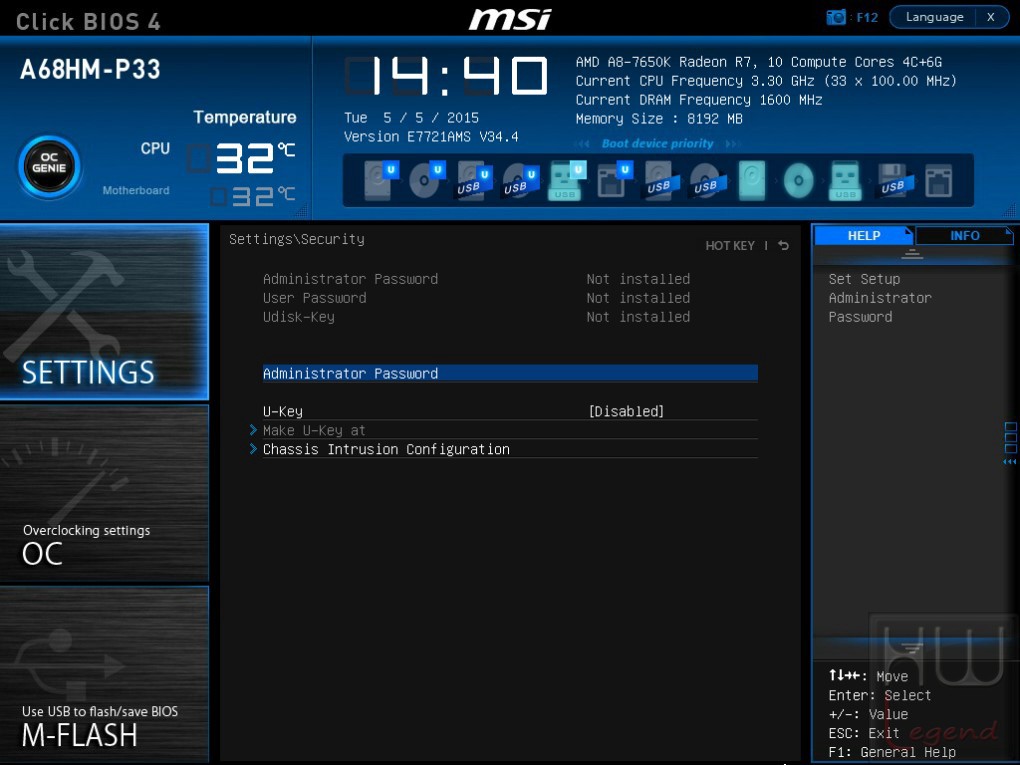
Task: Click the Motherboard temperature reading
Action: 252,196
